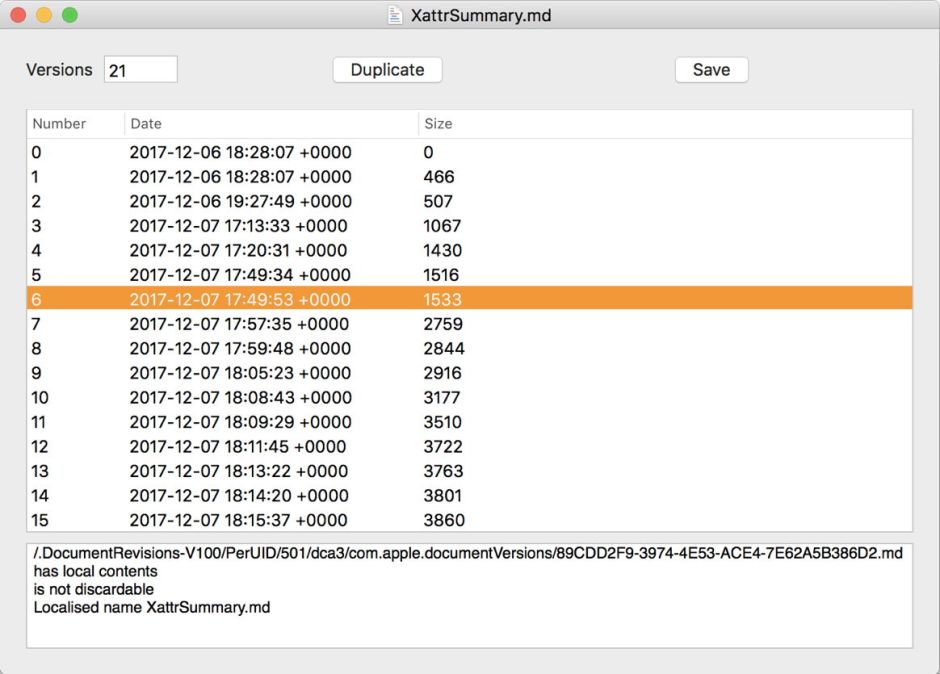Image resolution: width=940 pixels, height=674 pixels.
Task: Select version 3 with size 1067
Action: (x=240, y=226)
